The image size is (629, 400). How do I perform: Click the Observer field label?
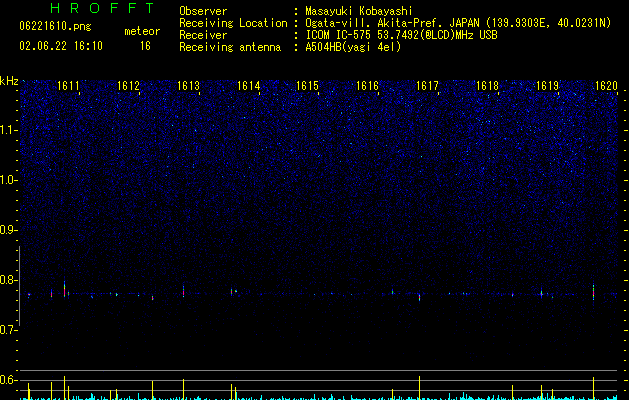[203, 11]
